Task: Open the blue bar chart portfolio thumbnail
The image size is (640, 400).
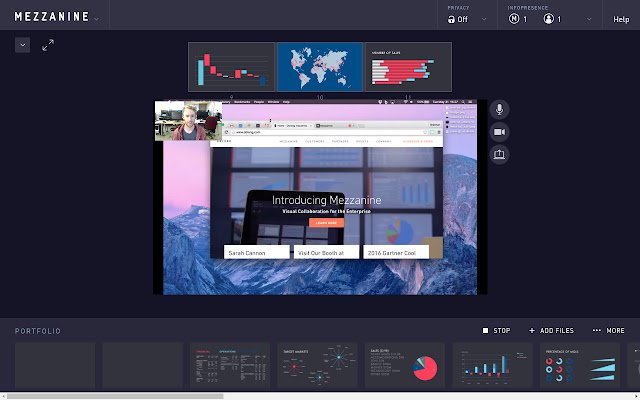Action: click(x=493, y=366)
